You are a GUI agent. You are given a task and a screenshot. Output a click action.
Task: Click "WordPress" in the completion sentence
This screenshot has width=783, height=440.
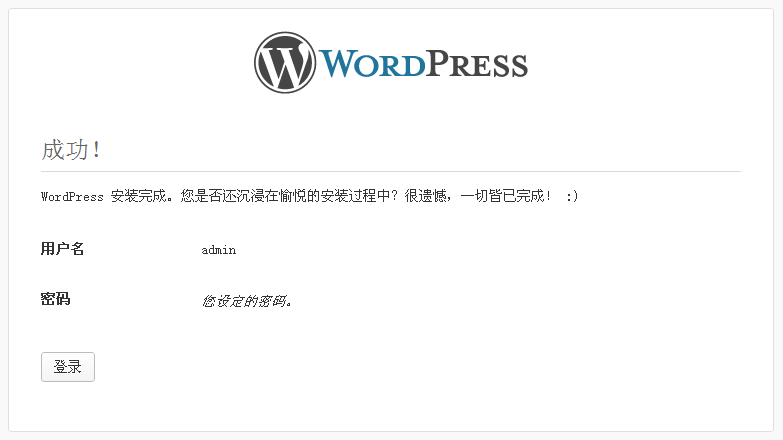click(72, 196)
